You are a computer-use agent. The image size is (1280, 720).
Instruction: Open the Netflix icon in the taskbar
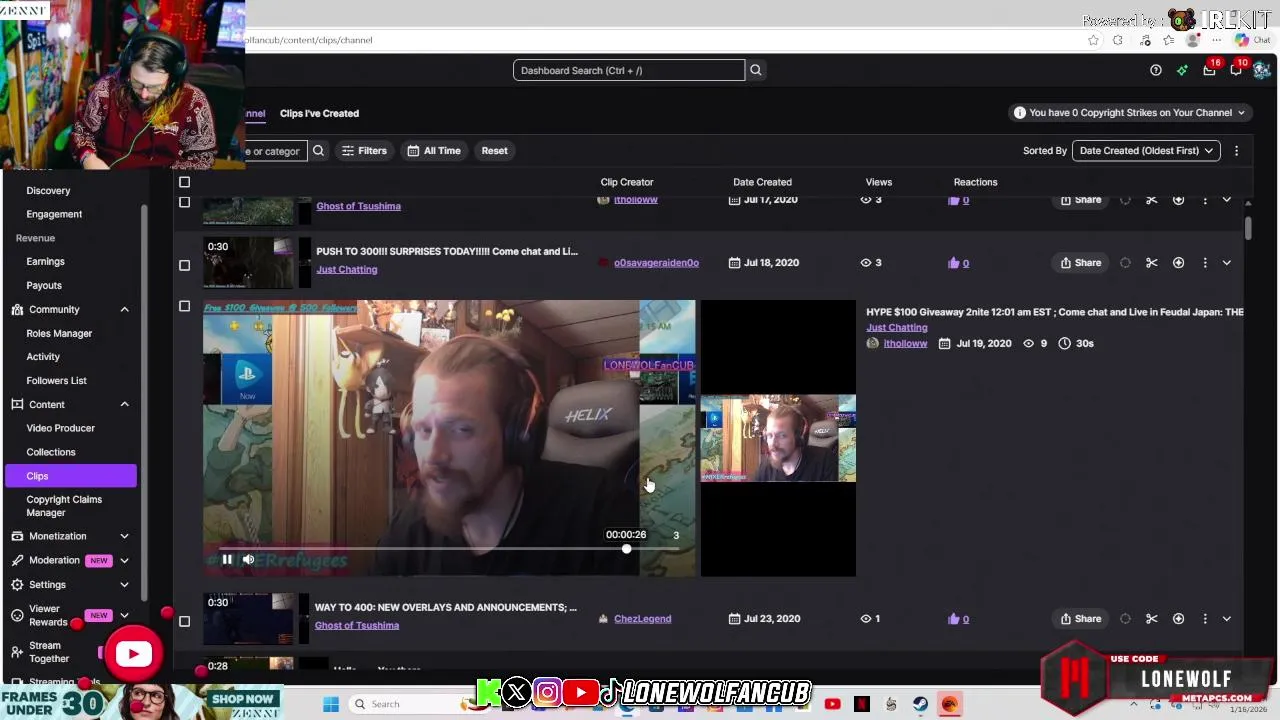[x=862, y=704]
